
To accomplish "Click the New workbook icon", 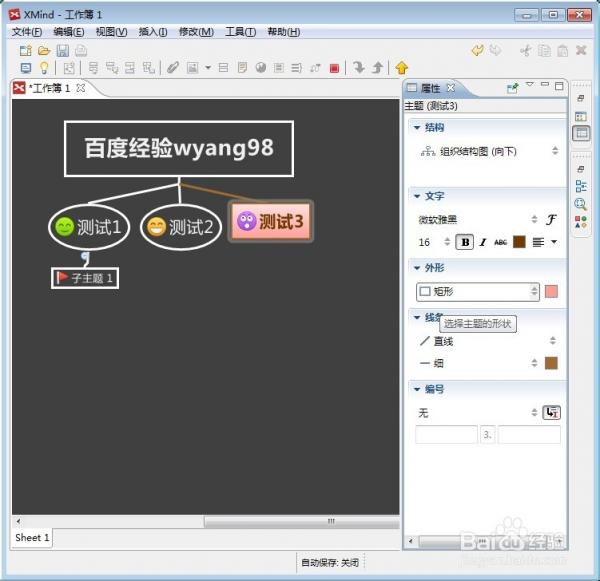I will tap(26, 51).
